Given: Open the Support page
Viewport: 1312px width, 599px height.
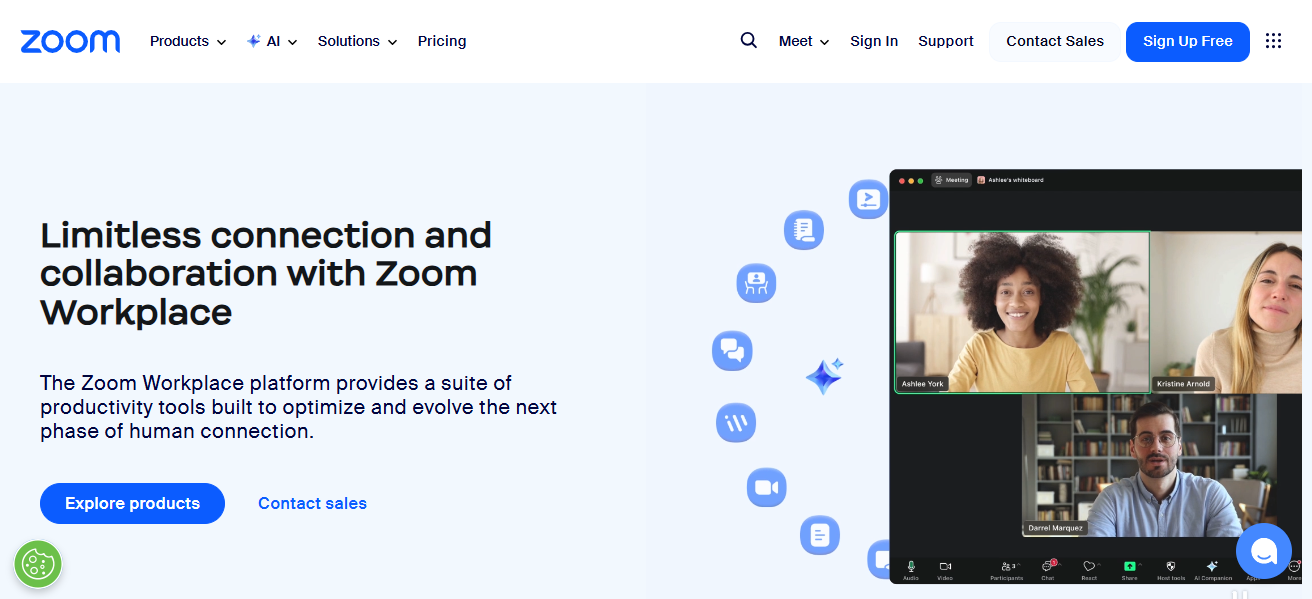Looking at the screenshot, I should click(x=946, y=41).
